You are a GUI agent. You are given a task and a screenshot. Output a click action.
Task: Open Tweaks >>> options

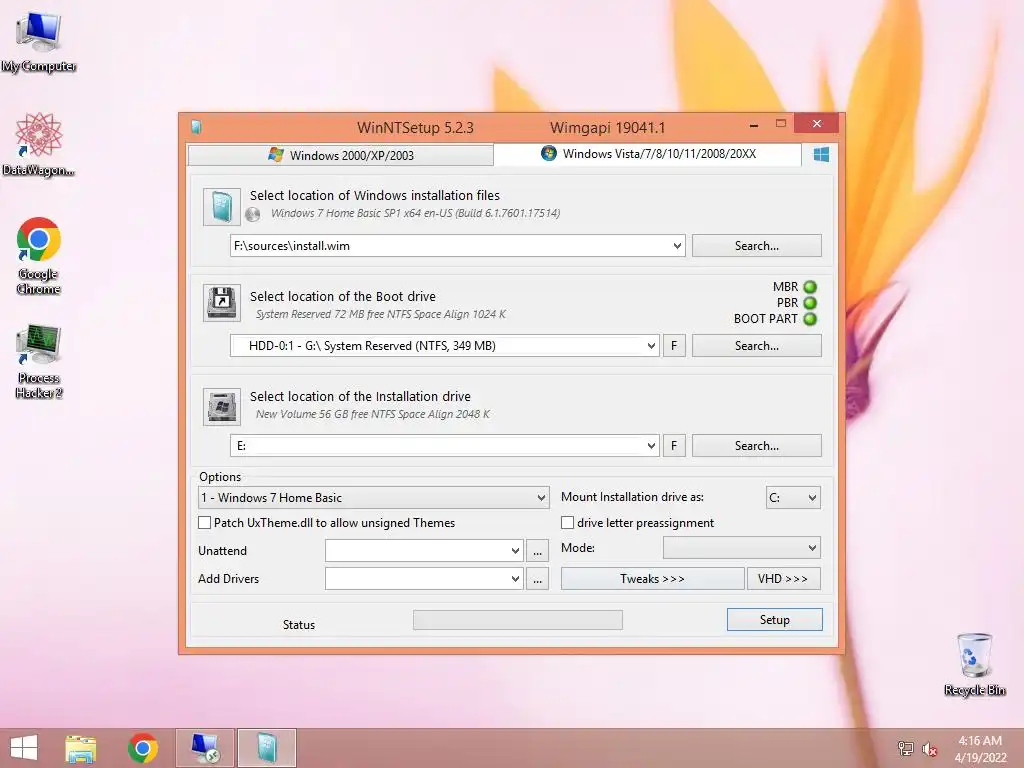652,579
